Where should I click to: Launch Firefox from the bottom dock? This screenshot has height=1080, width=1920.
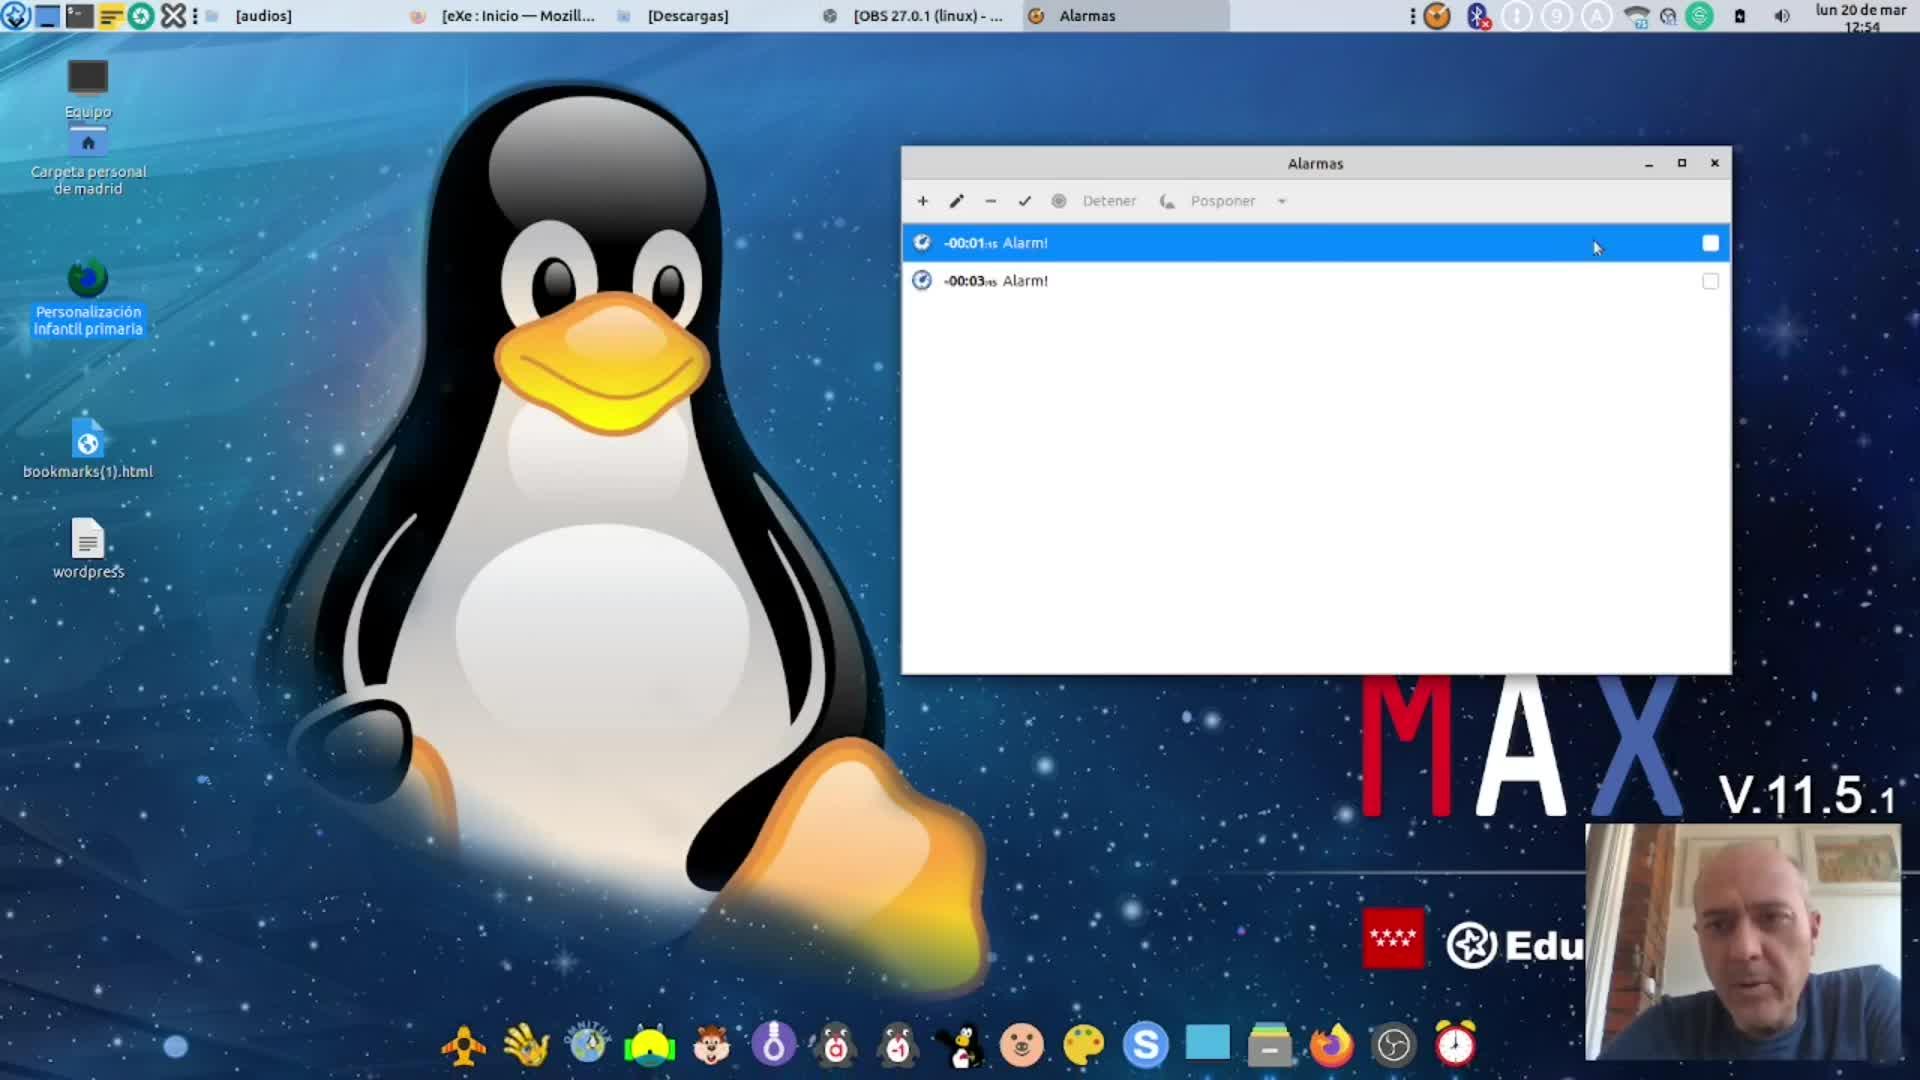coord(1331,1045)
